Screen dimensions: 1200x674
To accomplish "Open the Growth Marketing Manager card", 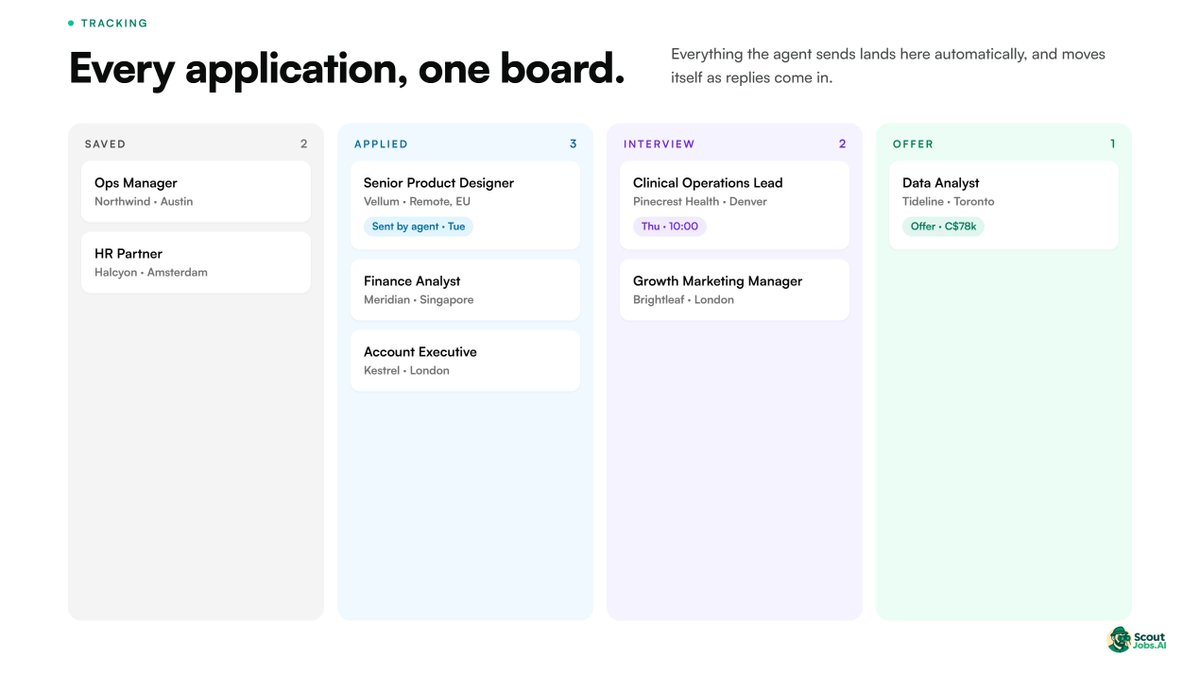I will point(734,290).
